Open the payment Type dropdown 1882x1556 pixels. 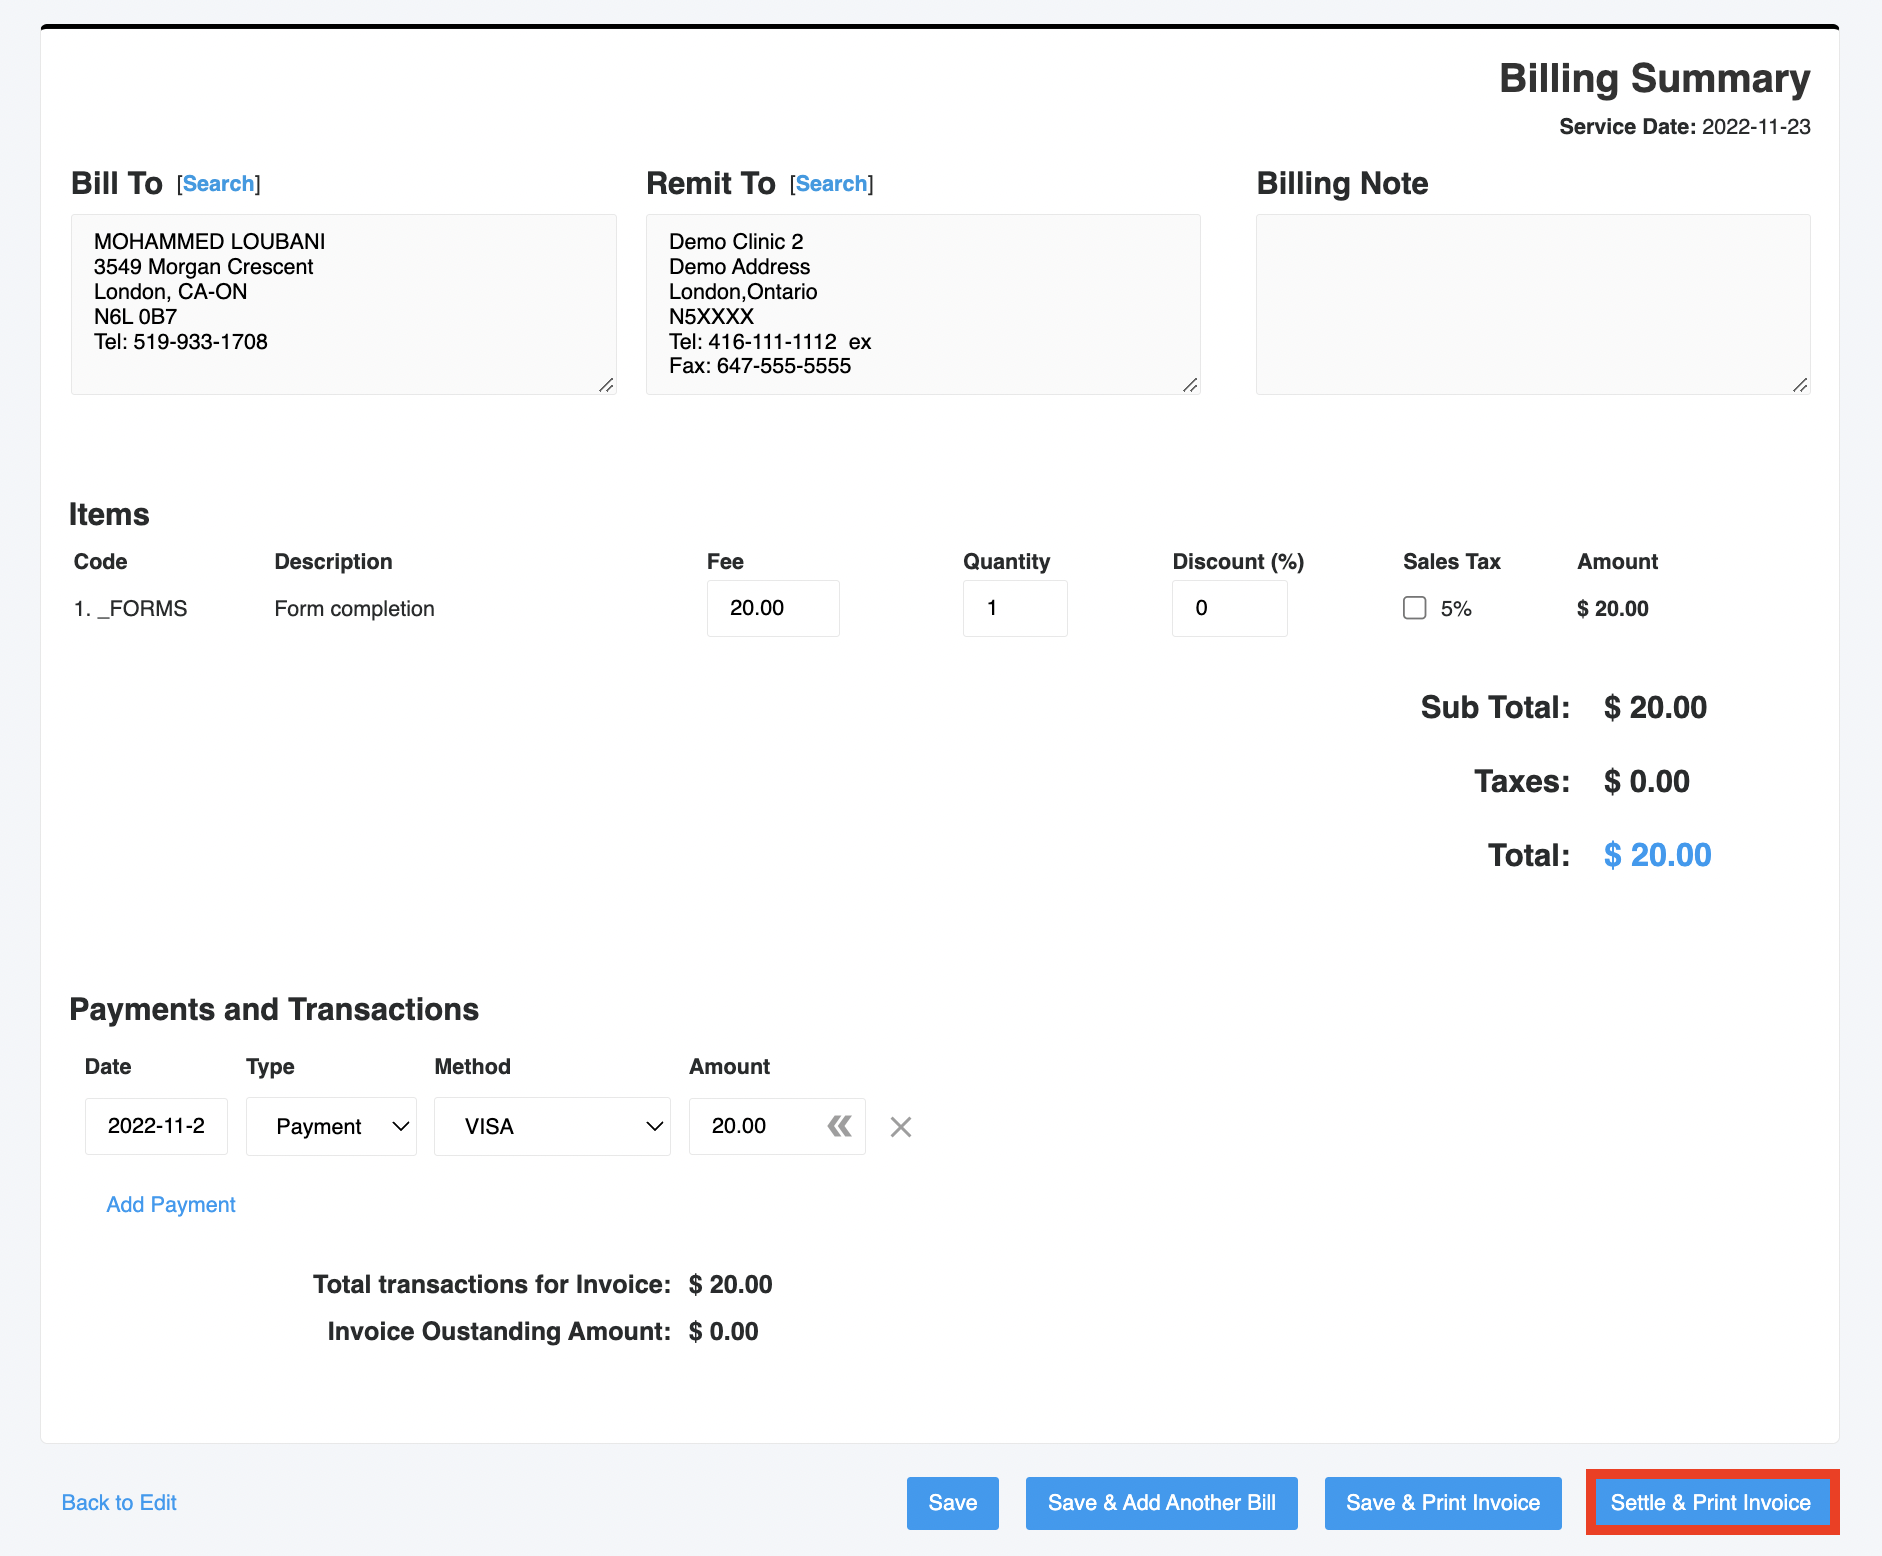[330, 1126]
